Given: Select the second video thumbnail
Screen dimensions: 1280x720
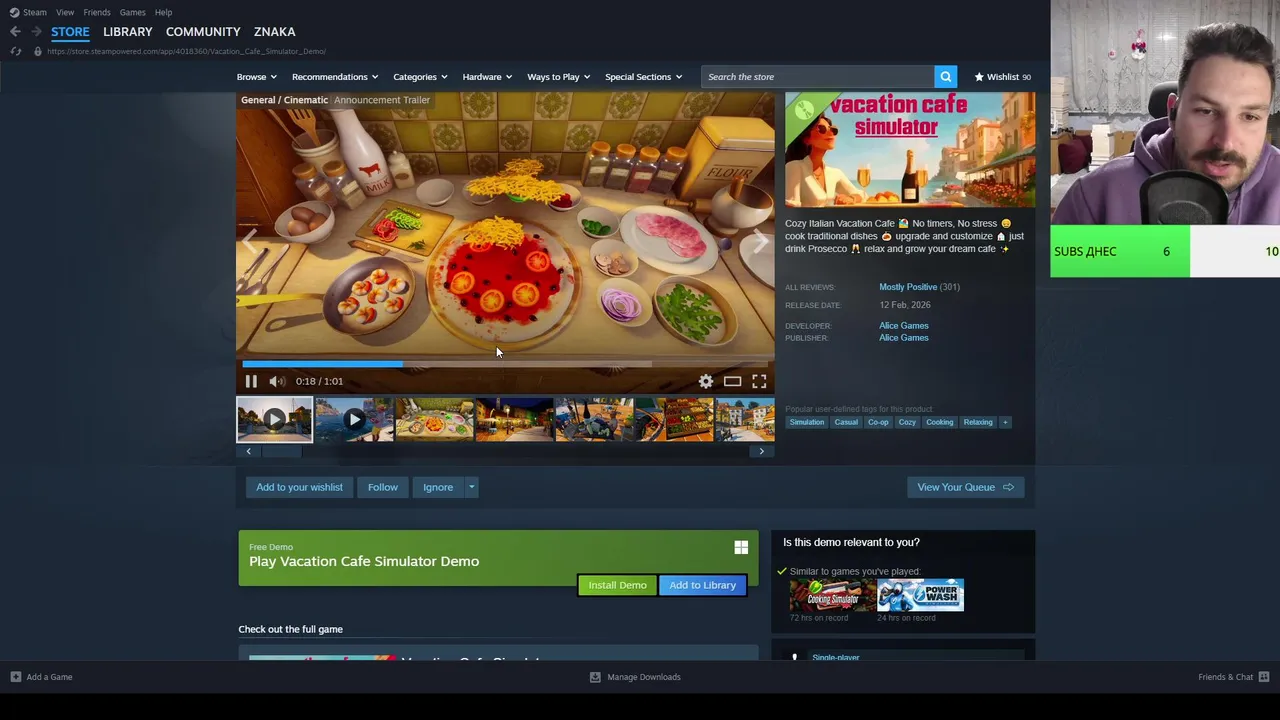Looking at the screenshot, I should [354, 420].
